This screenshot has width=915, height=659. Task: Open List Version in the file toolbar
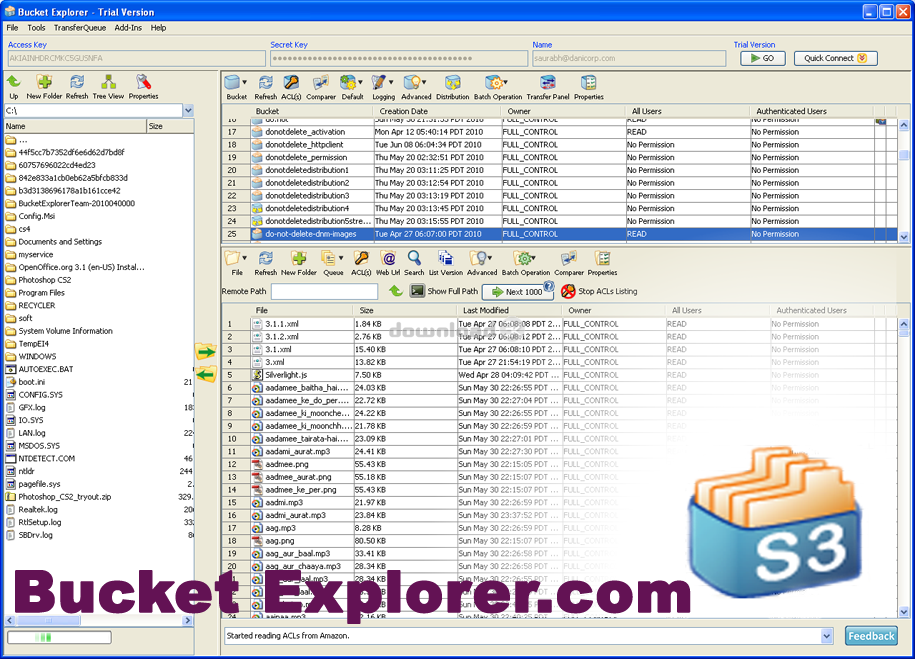(445, 262)
